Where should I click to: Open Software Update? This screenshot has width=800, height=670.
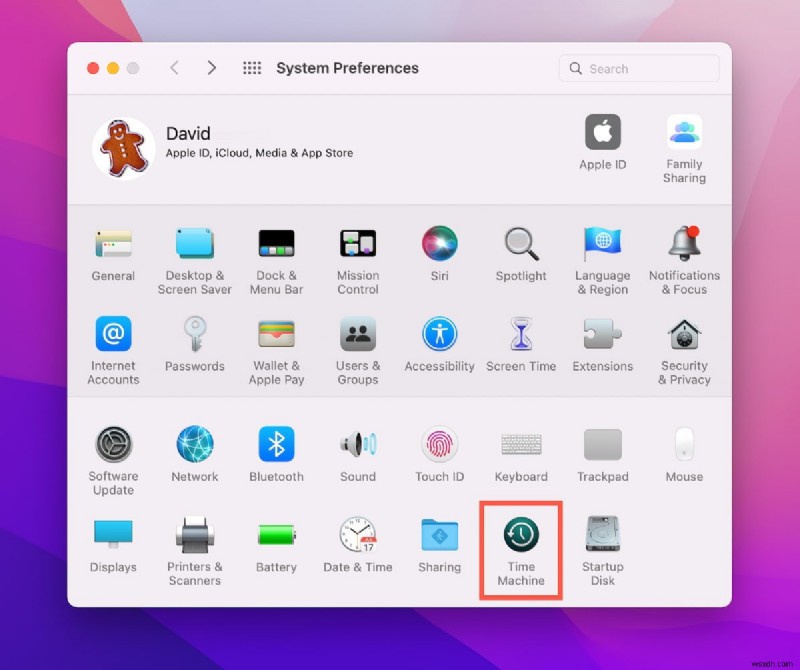click(113, 447)
